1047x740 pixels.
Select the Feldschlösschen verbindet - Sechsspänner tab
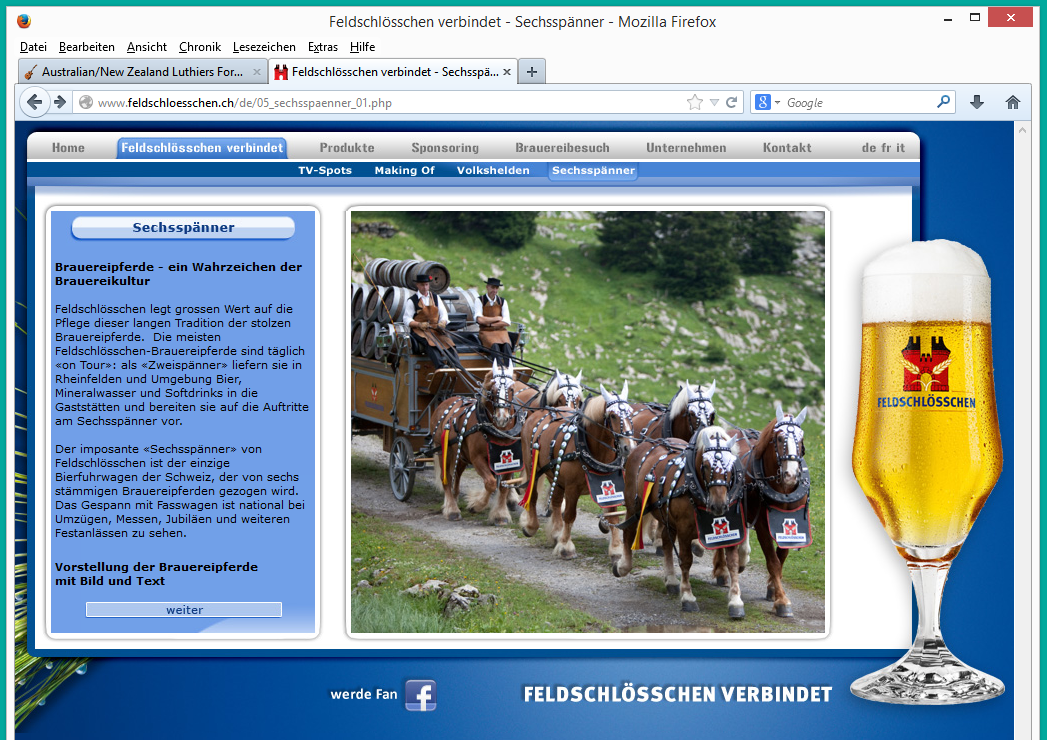pyautogui.click(x=393, y=71)
